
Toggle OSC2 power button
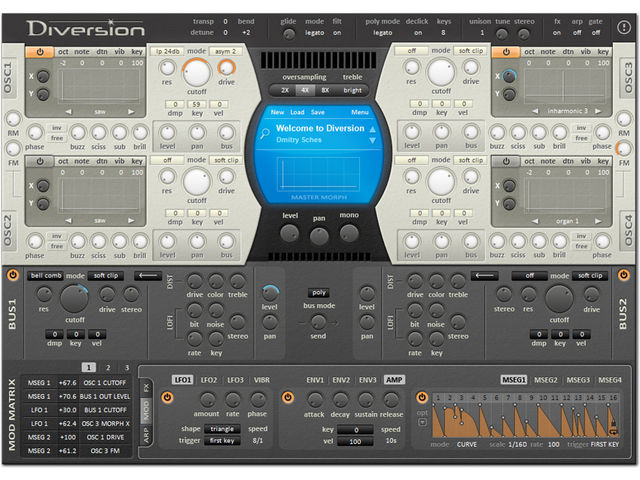tap(40, 161)
